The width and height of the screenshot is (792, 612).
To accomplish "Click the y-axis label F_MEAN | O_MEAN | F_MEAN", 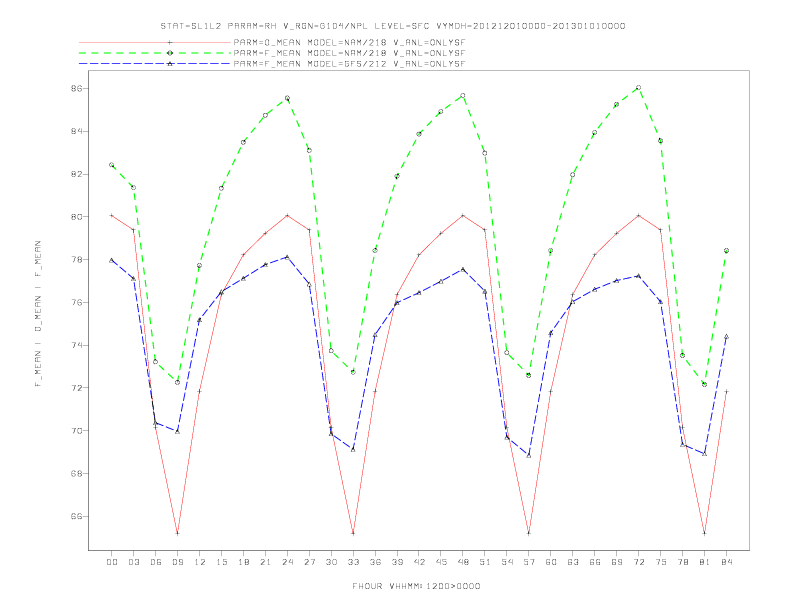I will [38, 314].
